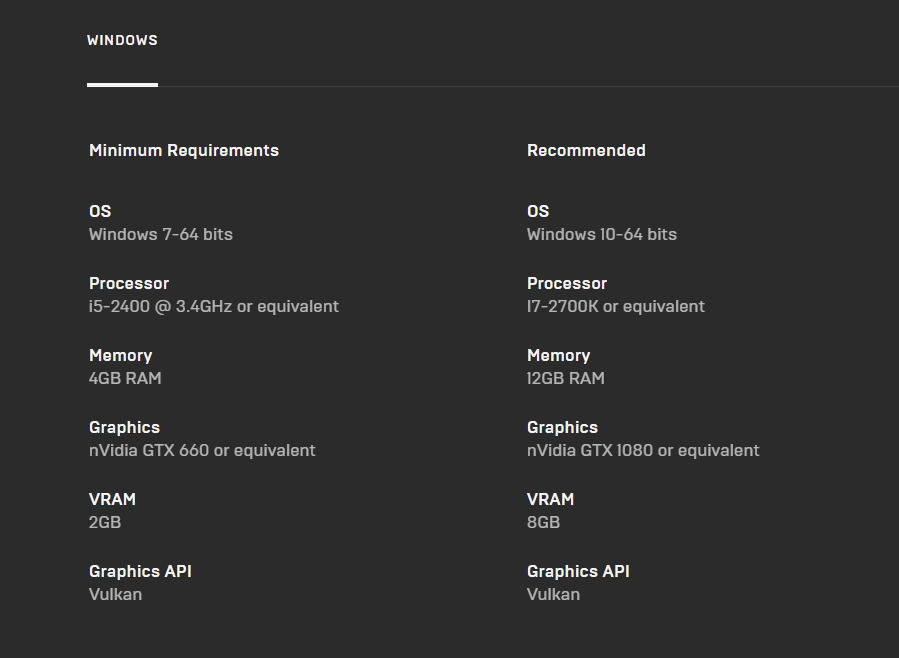Click the Recommended heading
This screenshot has width=899, height=658.
(586, 151)
